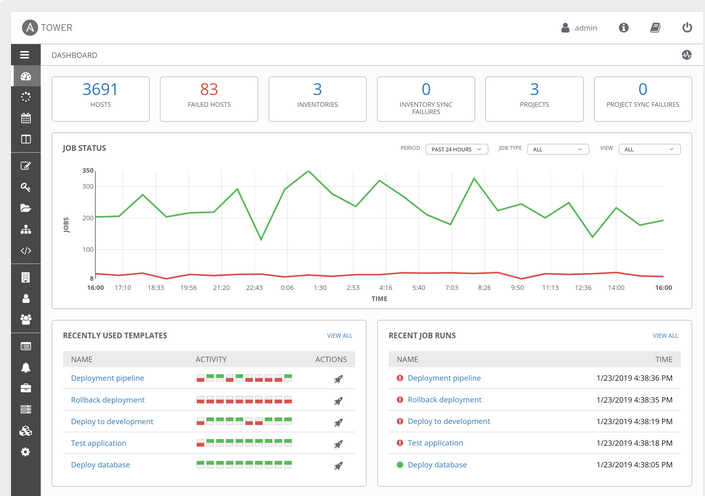Open Credentials key icon in sidebar

point(26,187)
